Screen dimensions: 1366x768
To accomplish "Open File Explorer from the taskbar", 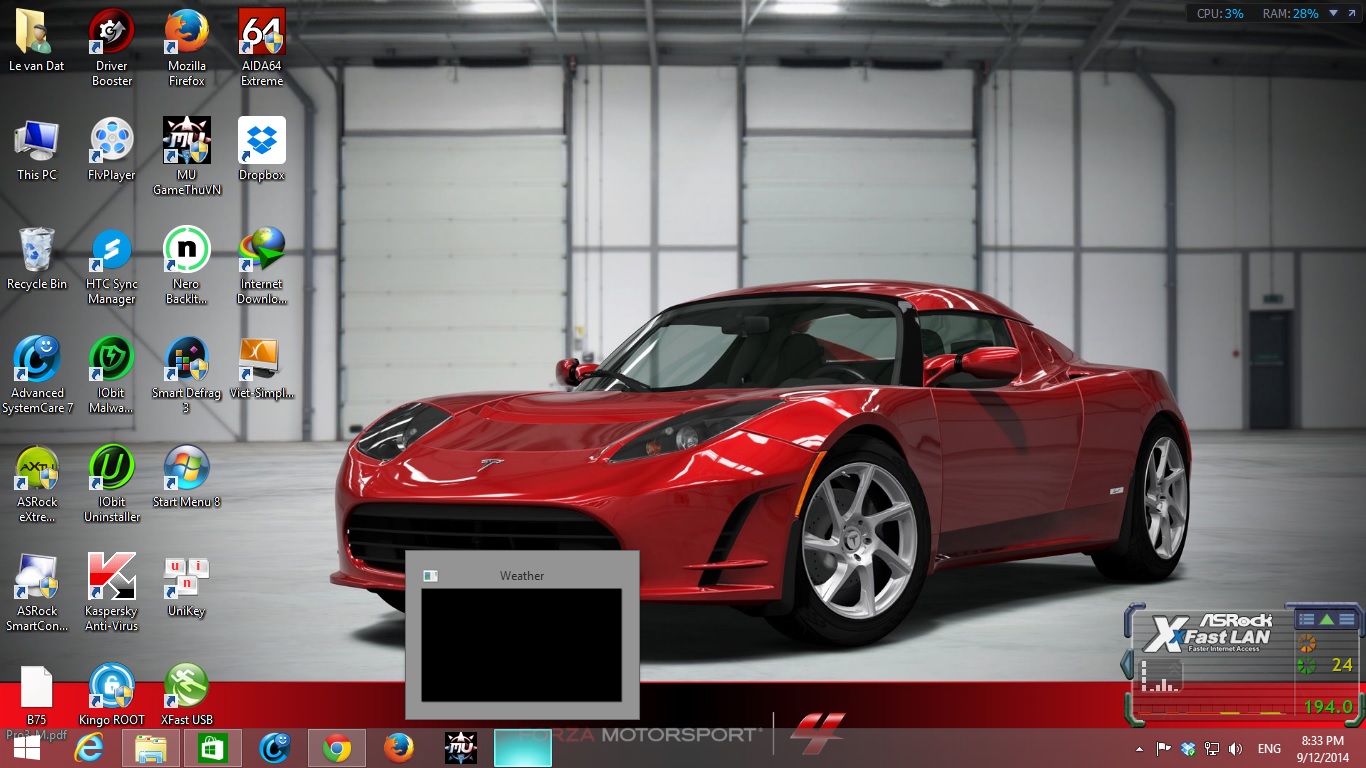I will tap(151, 748).
